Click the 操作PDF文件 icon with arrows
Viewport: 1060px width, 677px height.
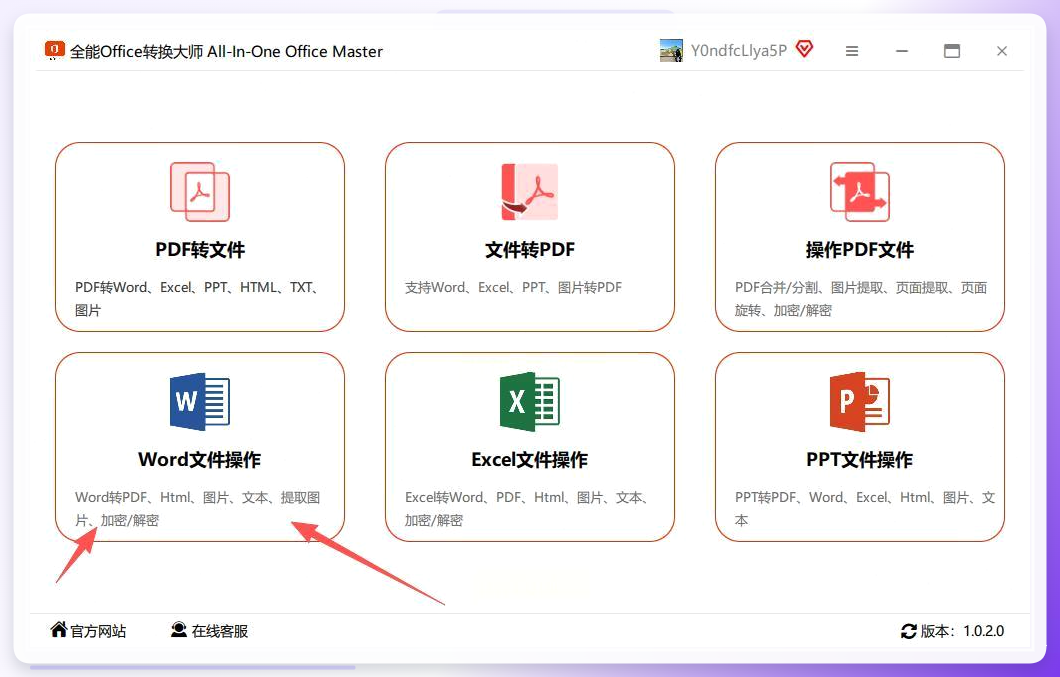859,192
